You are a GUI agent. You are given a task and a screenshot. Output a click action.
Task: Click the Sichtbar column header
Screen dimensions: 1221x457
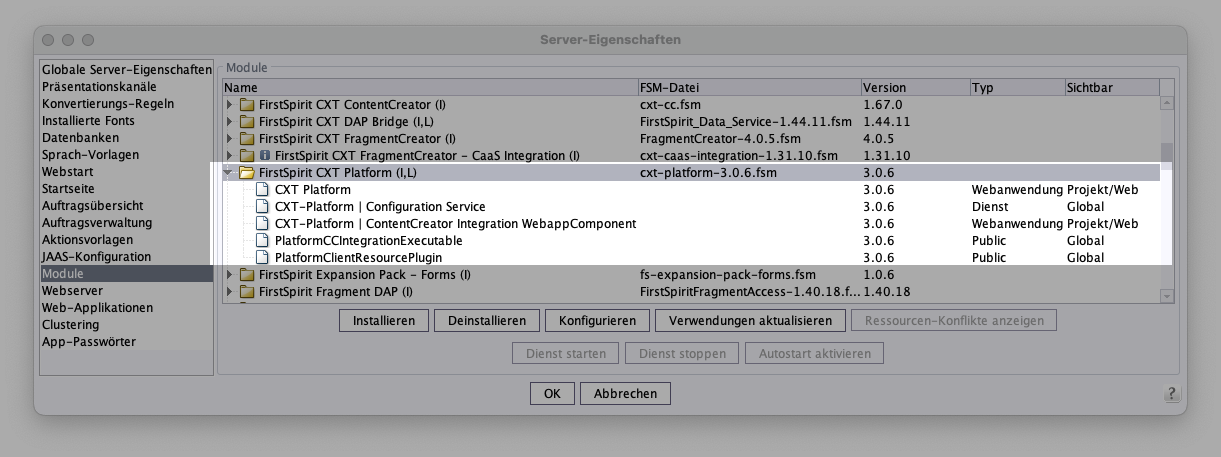click(1112, 88)
